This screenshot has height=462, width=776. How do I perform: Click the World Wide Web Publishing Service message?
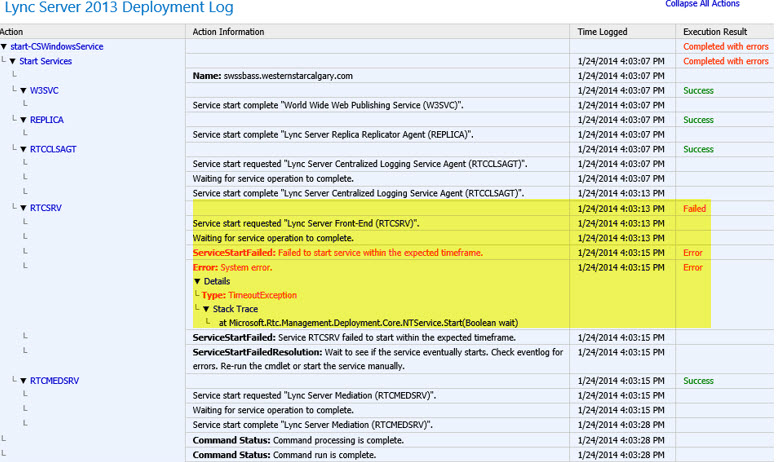coord(328,105)
